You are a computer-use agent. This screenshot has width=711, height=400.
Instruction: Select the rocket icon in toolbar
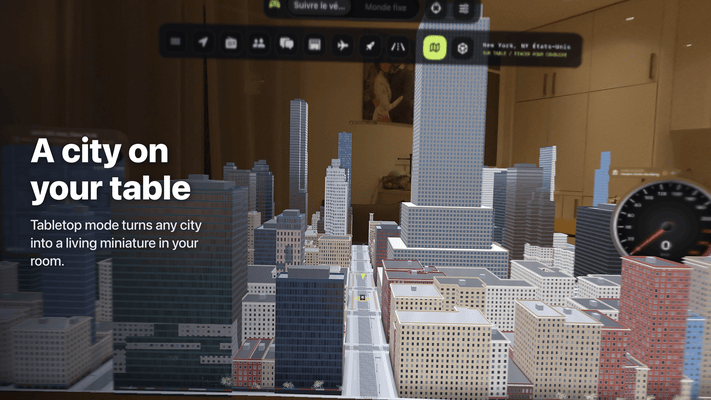(370, 46)
